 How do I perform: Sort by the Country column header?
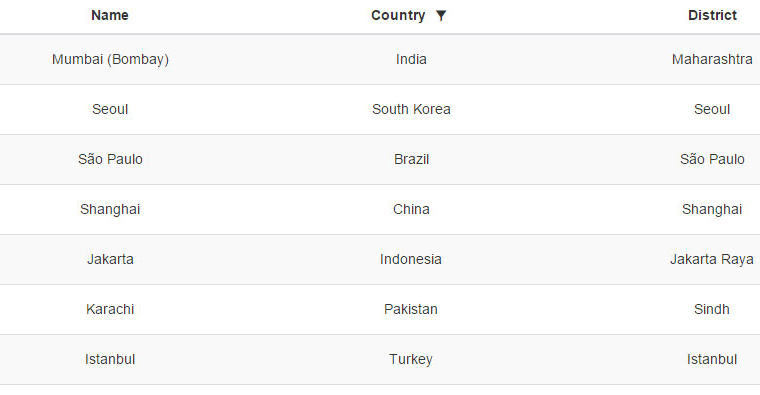pos(398,16)
